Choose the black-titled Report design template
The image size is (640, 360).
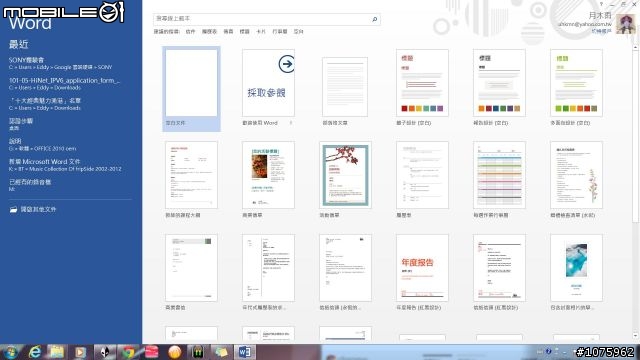[499, 83]
